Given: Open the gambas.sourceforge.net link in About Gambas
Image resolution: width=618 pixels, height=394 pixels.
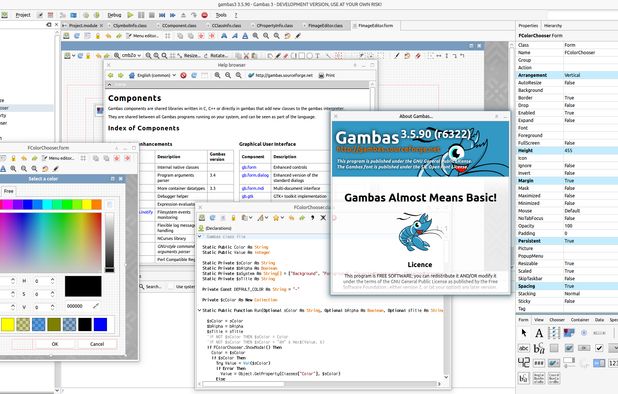Looking at the screenshot, I should tap(389, 149).
